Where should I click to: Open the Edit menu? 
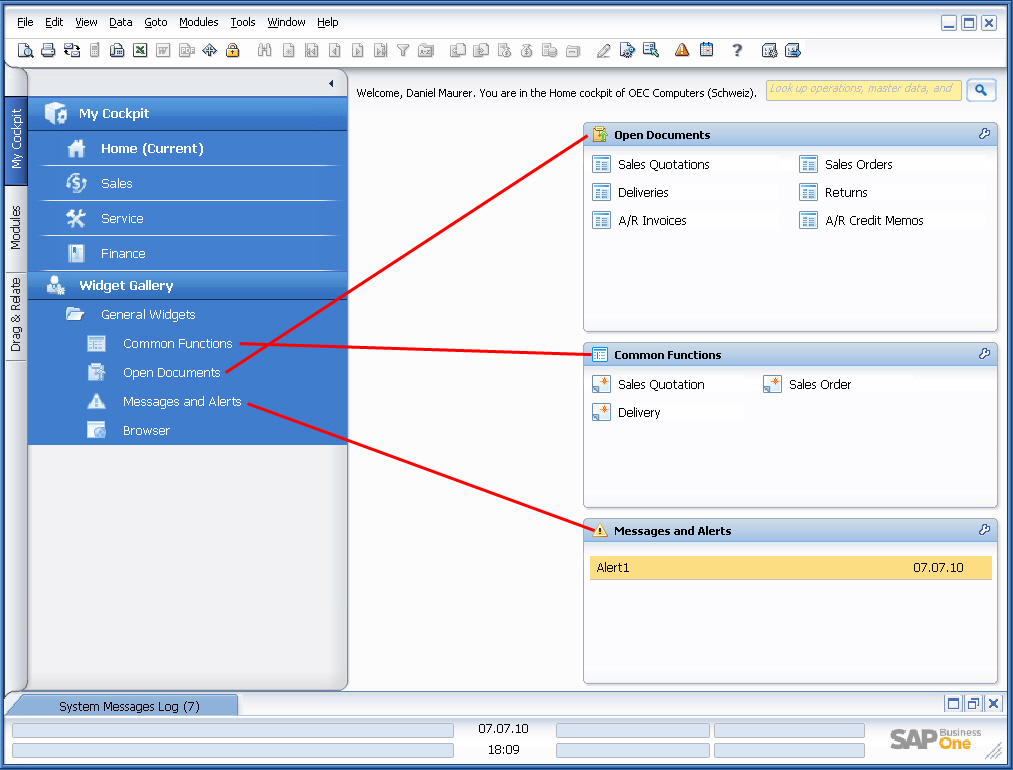click(54, 22)
